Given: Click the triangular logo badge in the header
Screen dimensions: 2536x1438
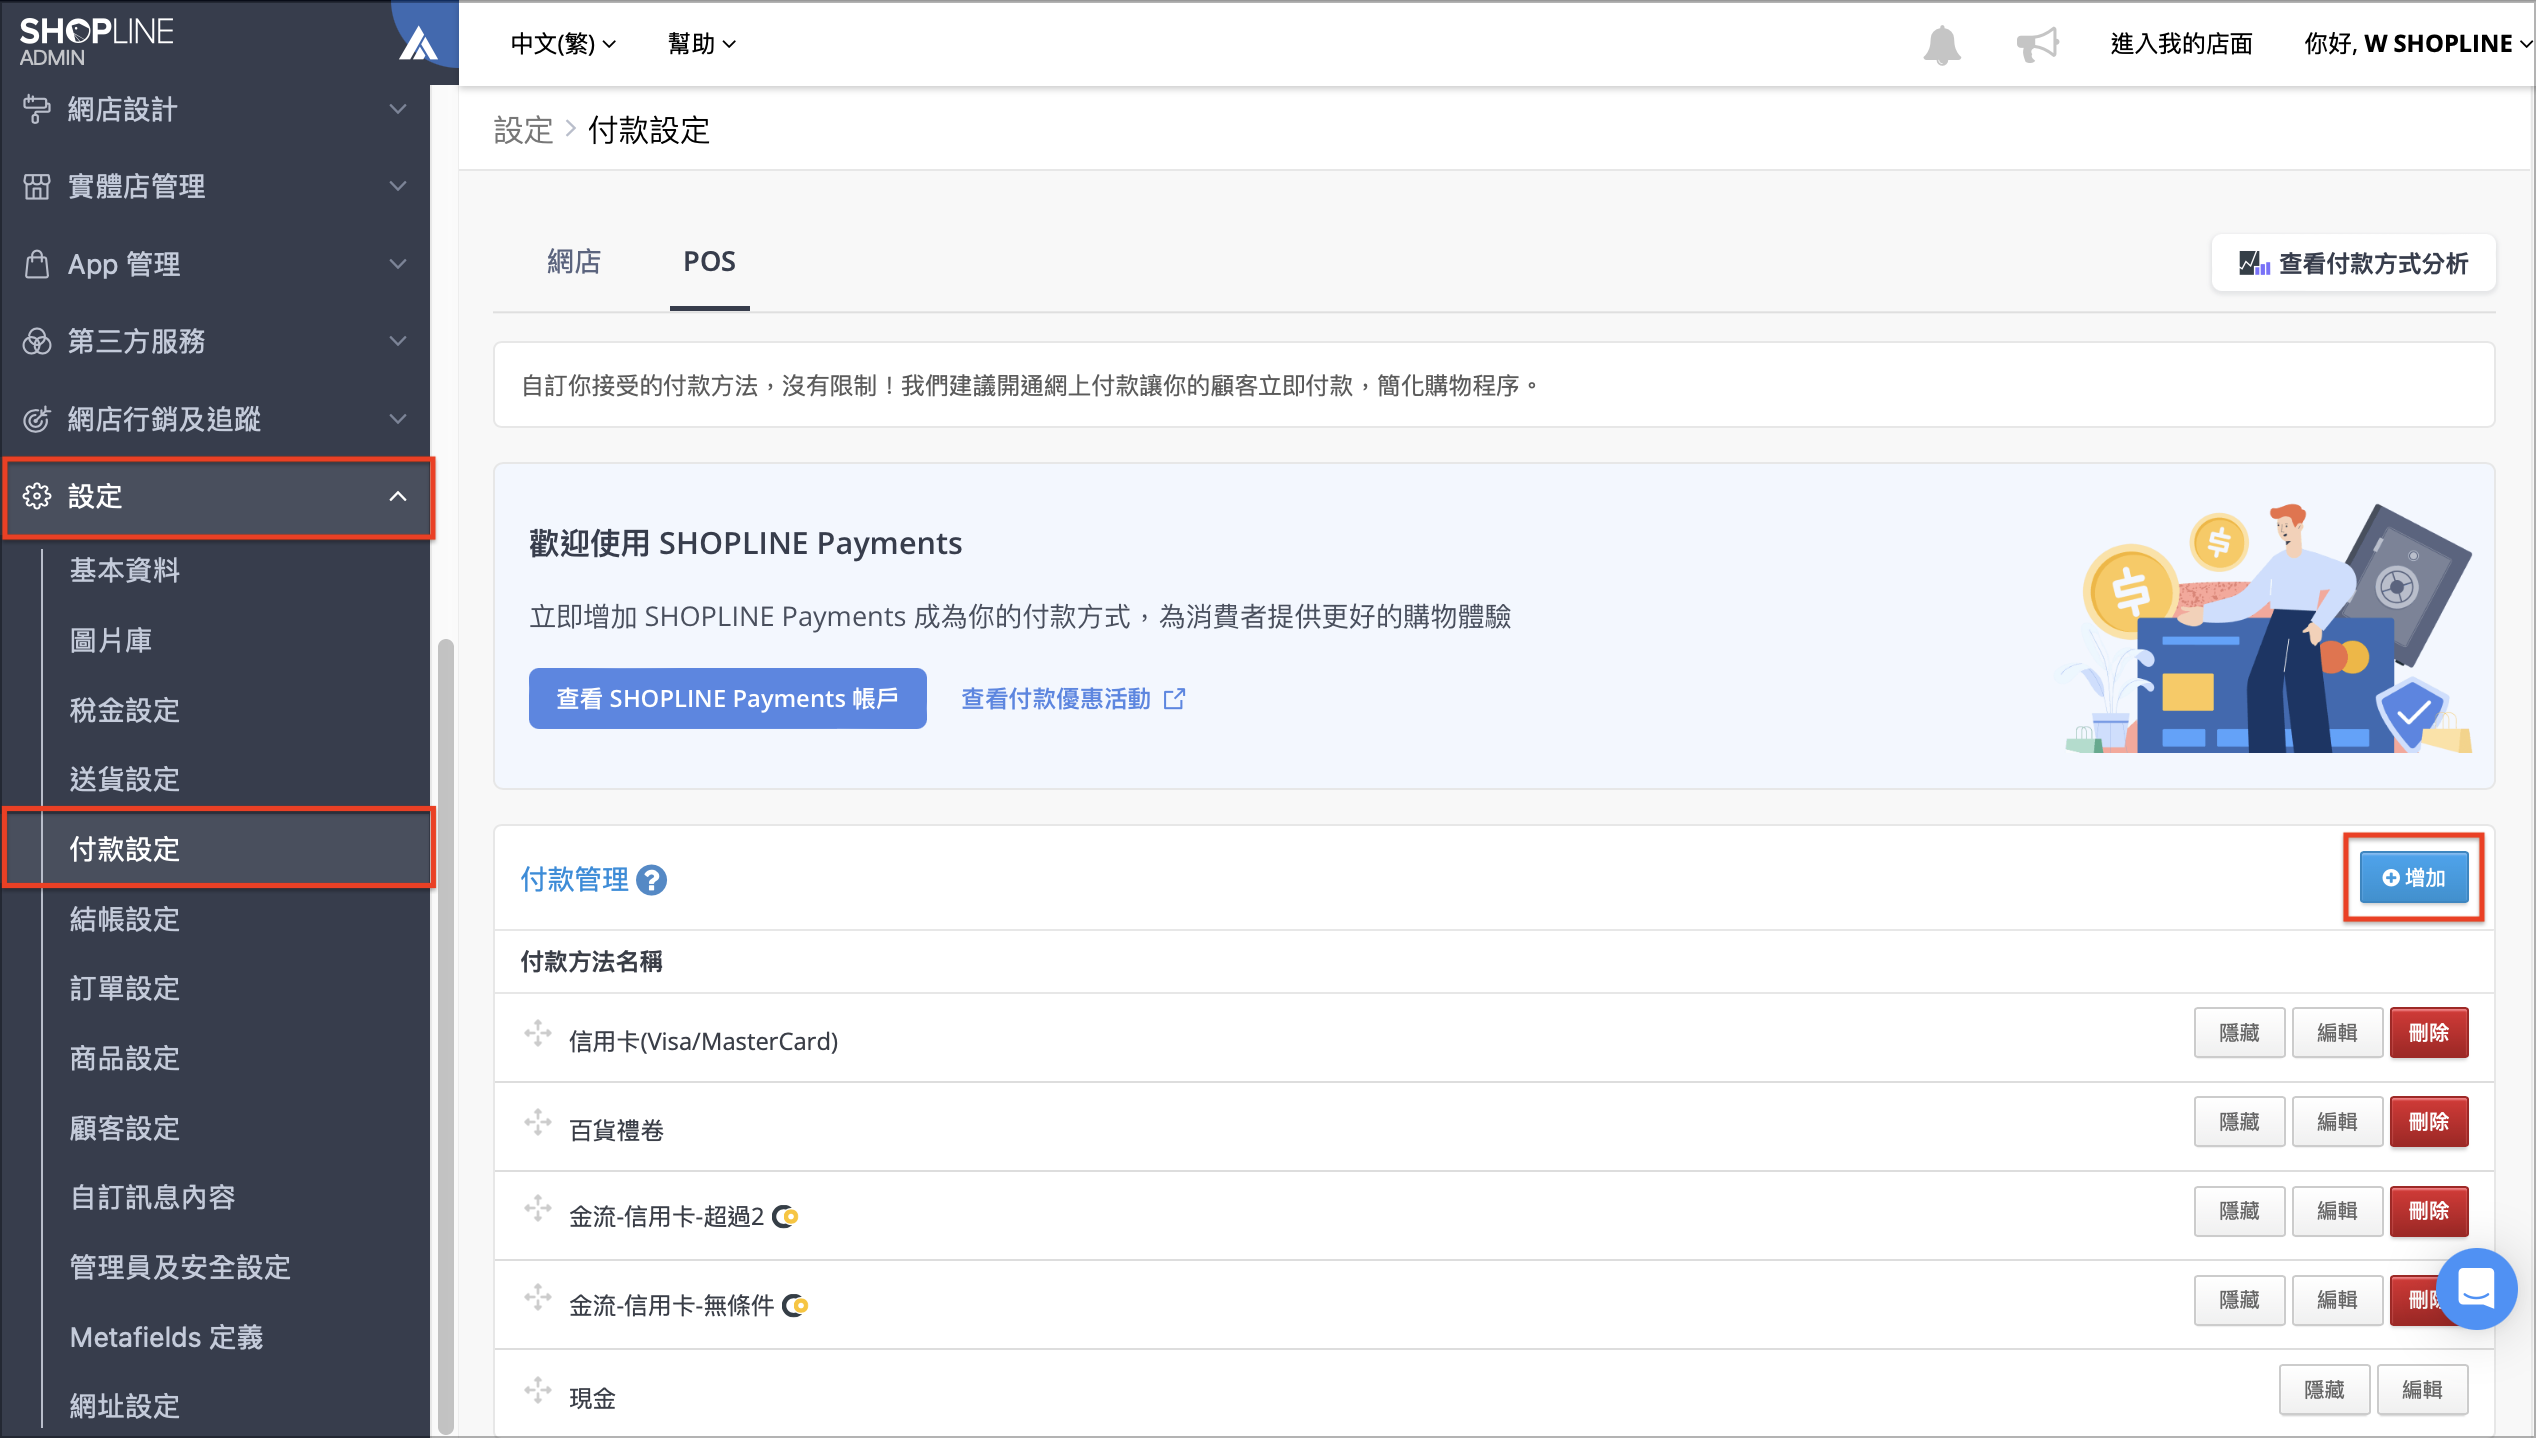Looking at the screenshot, I should [419, 43].
